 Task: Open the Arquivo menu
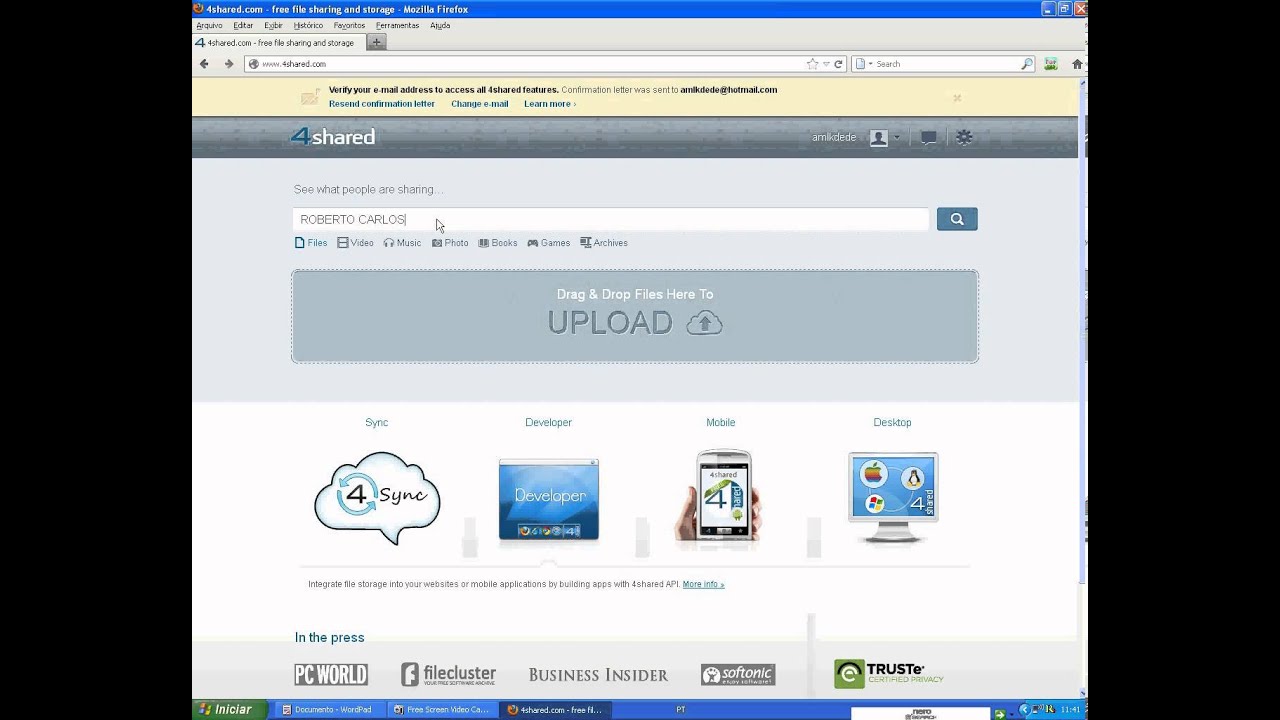pyautogui.click(x=209, y=25)
